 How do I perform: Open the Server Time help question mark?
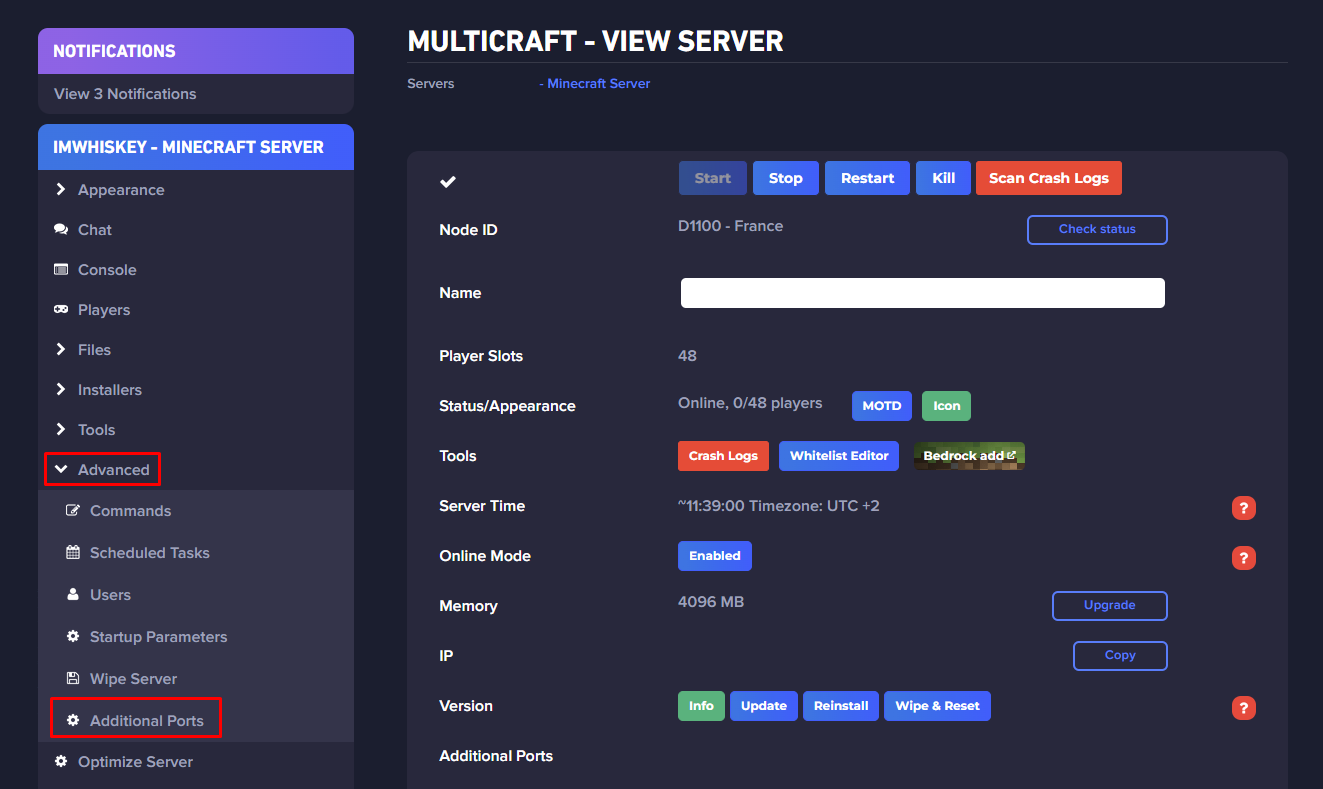(x=1243, y=508)
